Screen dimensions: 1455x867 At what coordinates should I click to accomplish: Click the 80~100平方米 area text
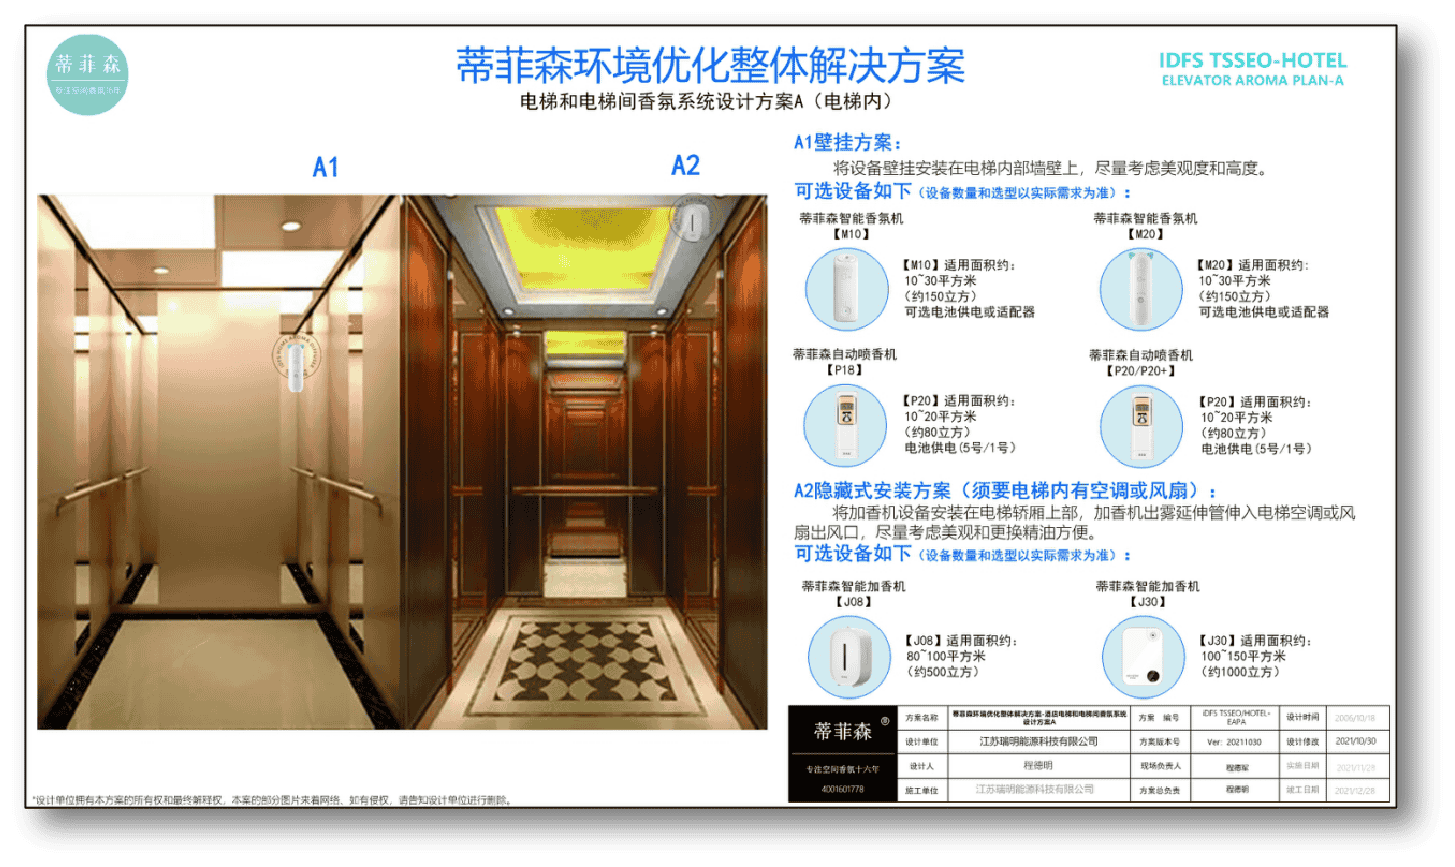coord(946,657)
